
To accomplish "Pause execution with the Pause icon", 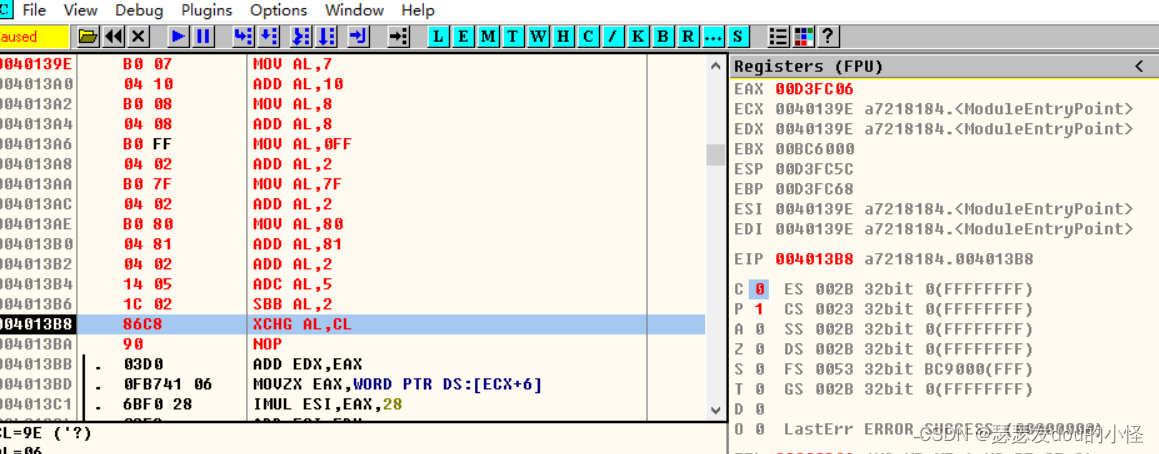I will [203, 37].
